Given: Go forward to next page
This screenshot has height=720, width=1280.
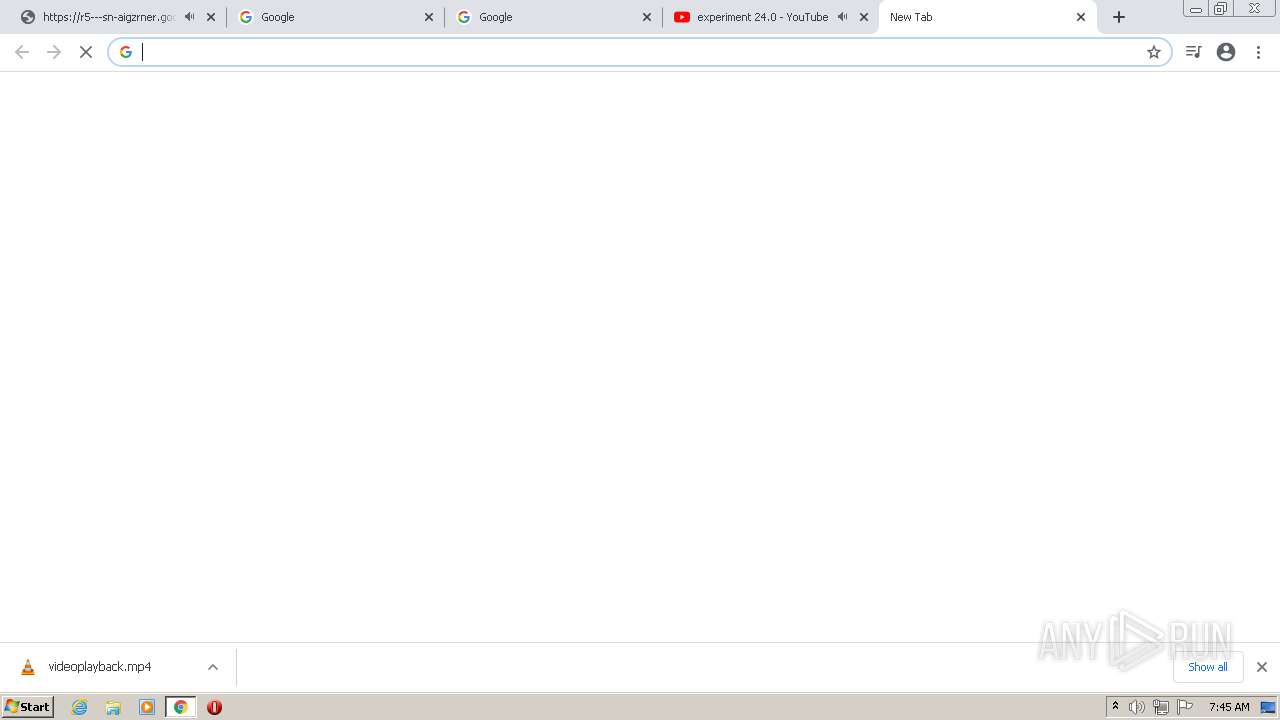Looking at the screenshot, I should tap(54, 52).
